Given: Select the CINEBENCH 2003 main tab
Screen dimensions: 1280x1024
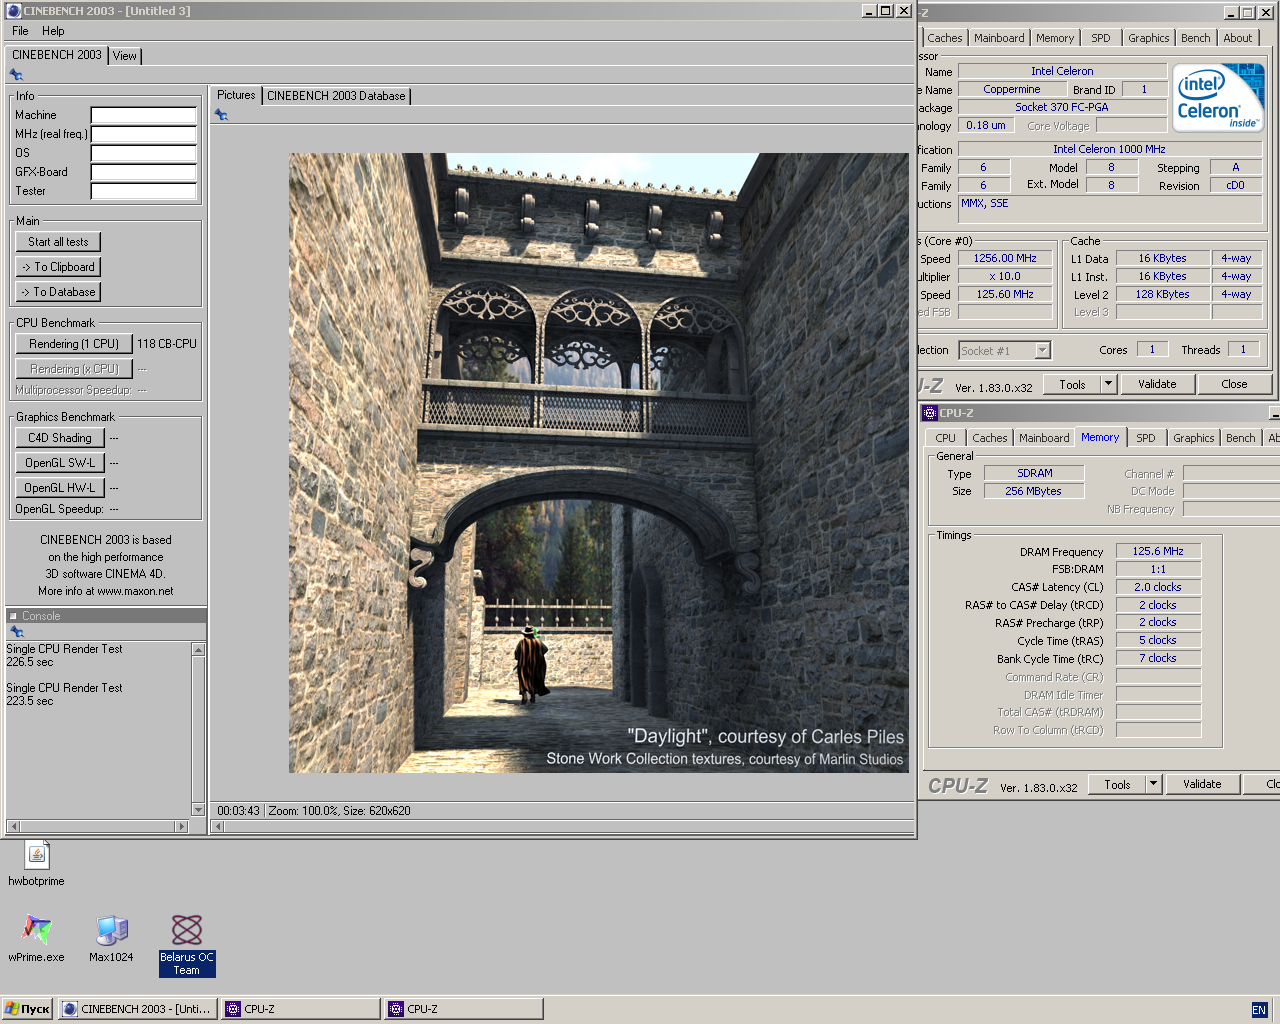Looking at the screenshot, I should tap(57, 55).
